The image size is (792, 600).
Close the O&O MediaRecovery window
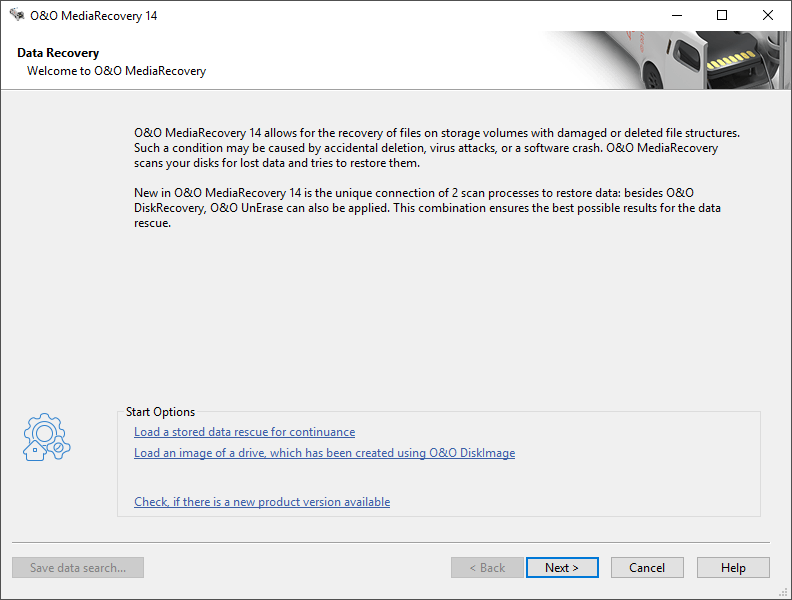pos(768,15)
